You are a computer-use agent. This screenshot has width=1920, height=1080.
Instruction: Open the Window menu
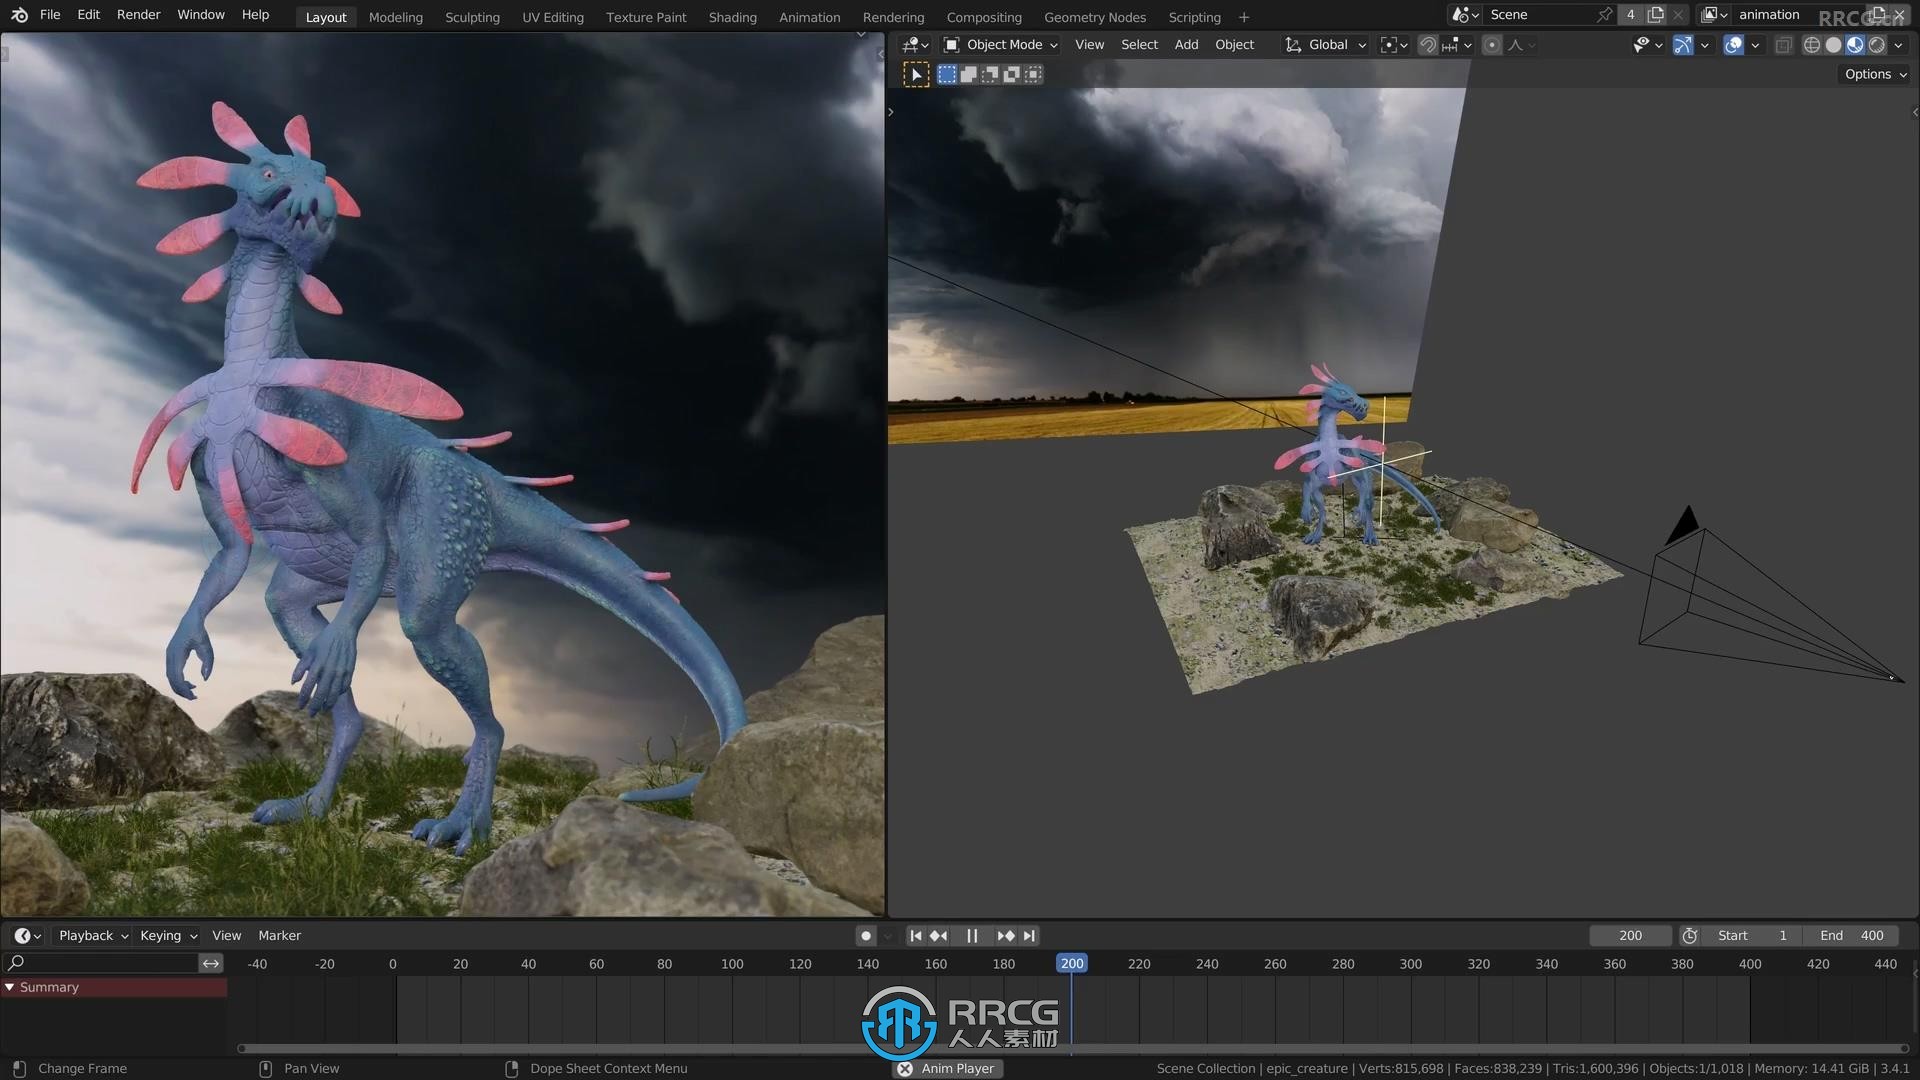(201, 15)
